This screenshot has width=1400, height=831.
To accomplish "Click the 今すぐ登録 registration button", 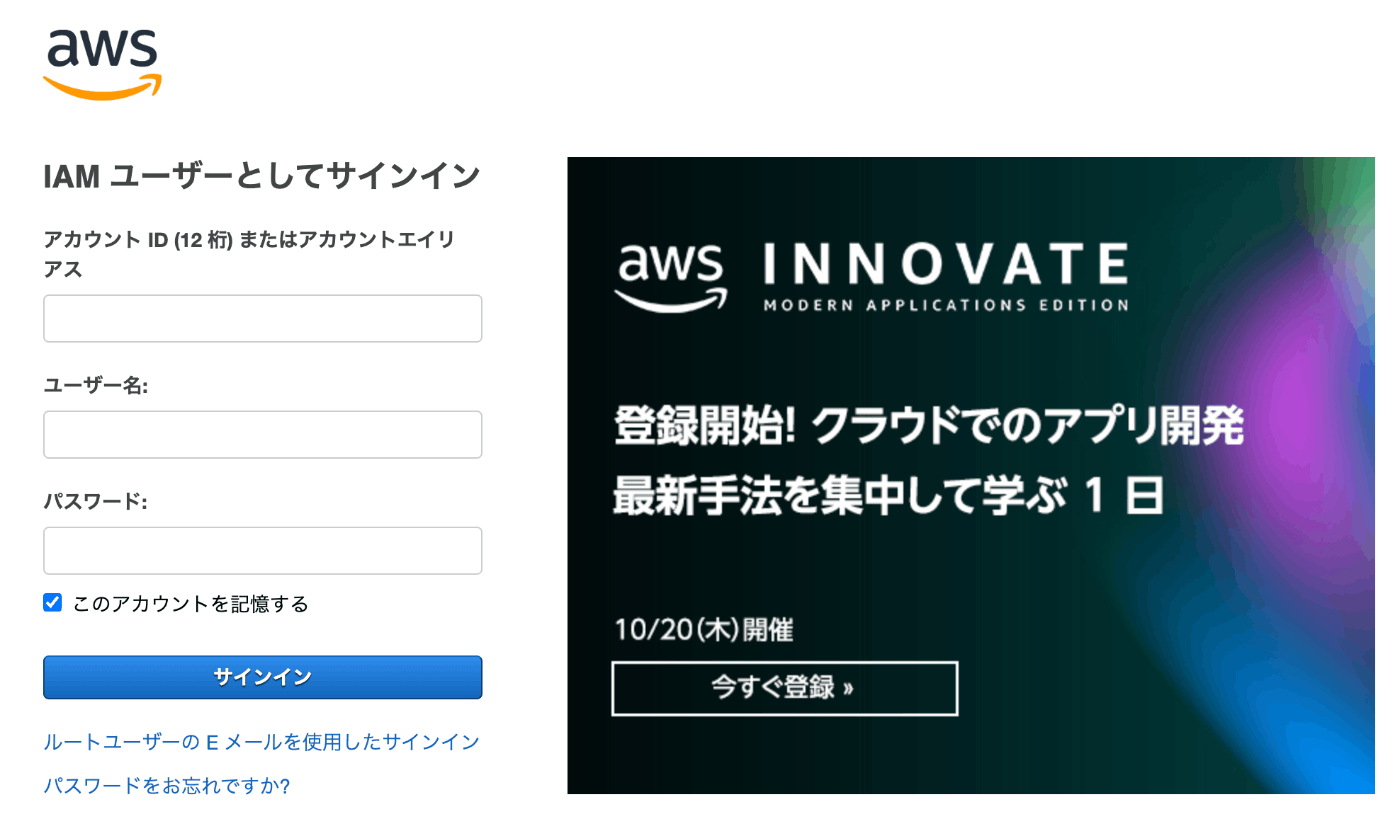I will [x=784, y=688].
